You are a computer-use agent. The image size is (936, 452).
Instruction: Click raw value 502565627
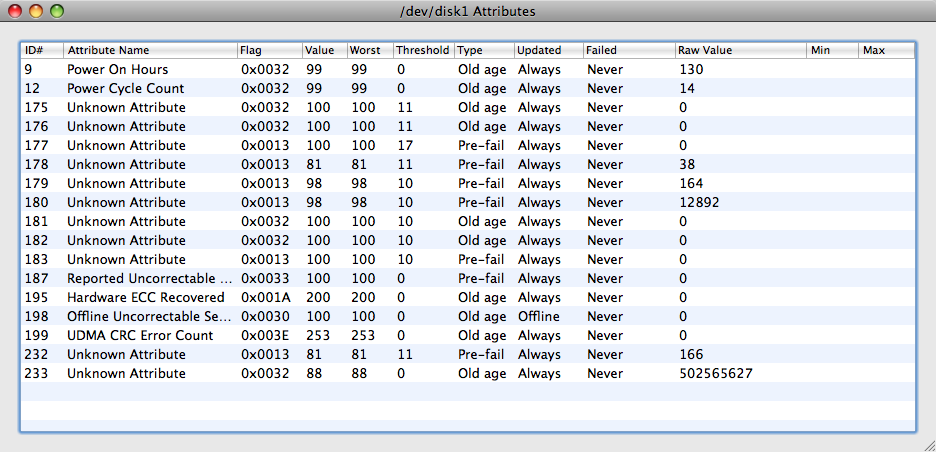coord(716,373)
